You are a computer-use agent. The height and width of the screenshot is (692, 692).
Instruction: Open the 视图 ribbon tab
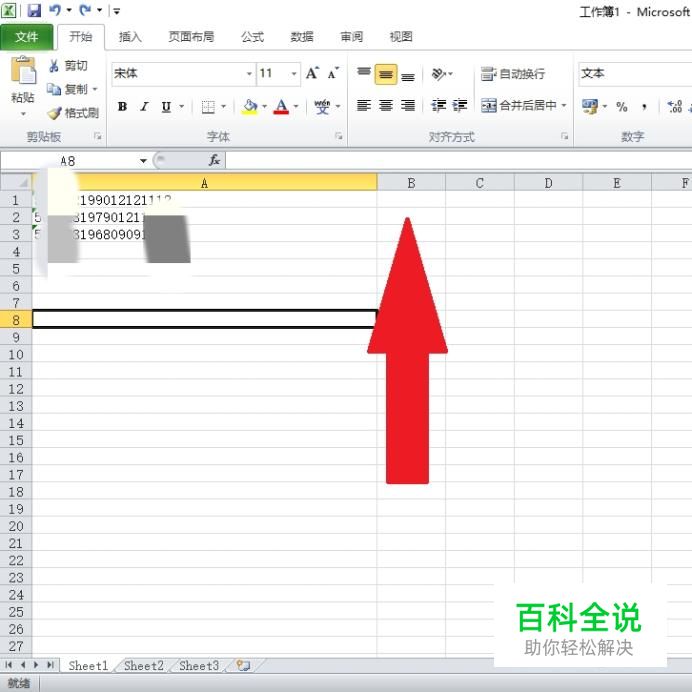401,37
